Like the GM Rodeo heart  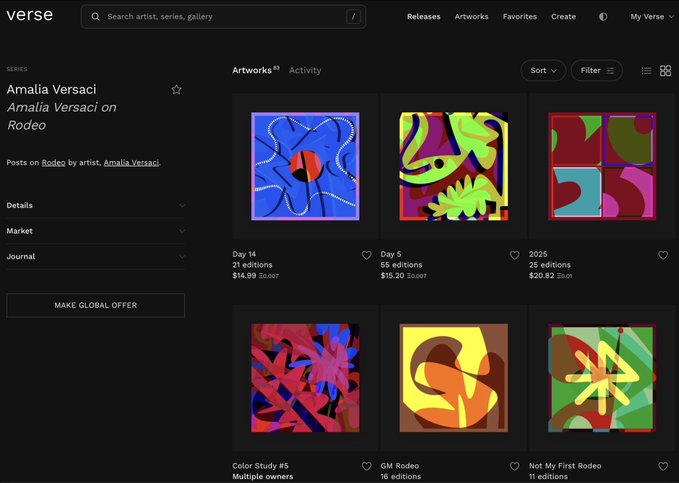[514, 466]
